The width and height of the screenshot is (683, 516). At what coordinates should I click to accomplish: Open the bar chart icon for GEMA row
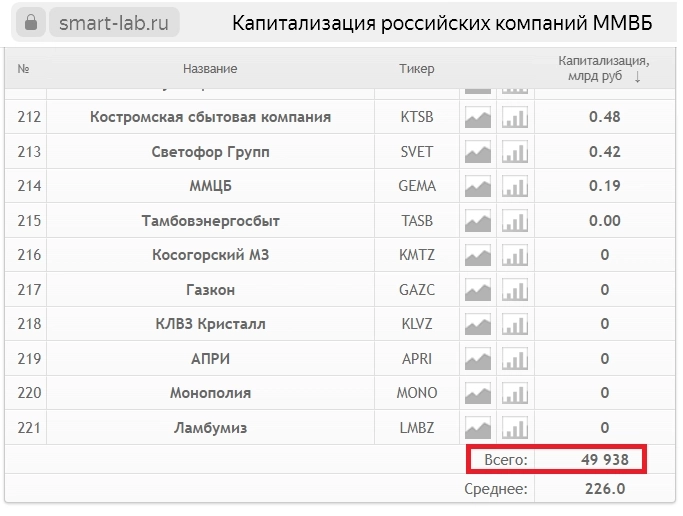514,186
